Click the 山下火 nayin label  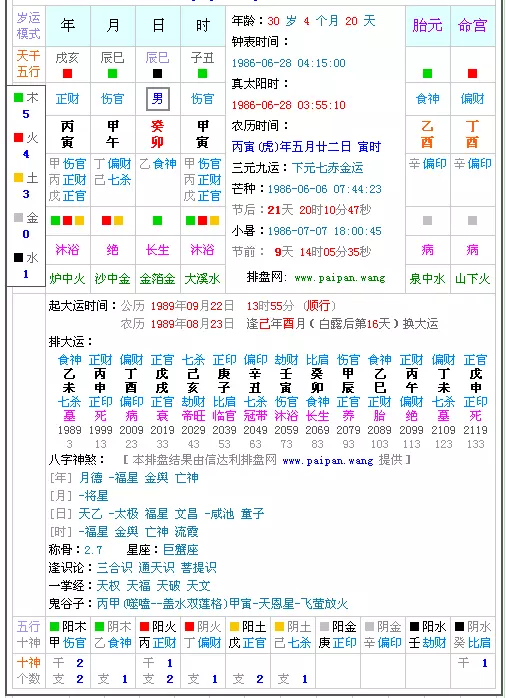click(473, 279)
